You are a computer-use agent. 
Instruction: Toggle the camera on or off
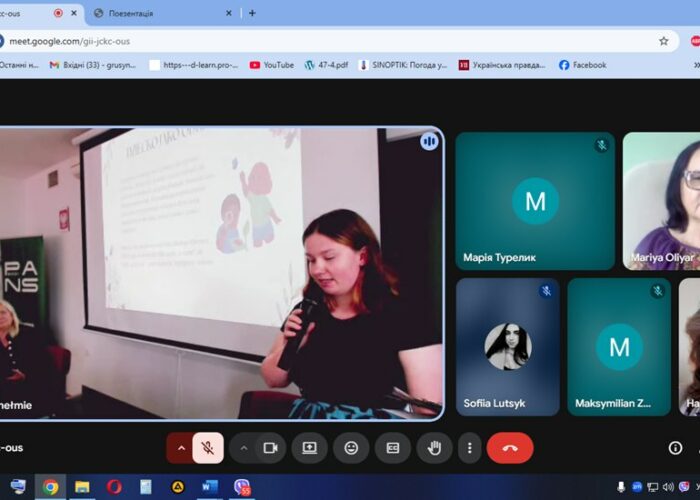(269, 448)
